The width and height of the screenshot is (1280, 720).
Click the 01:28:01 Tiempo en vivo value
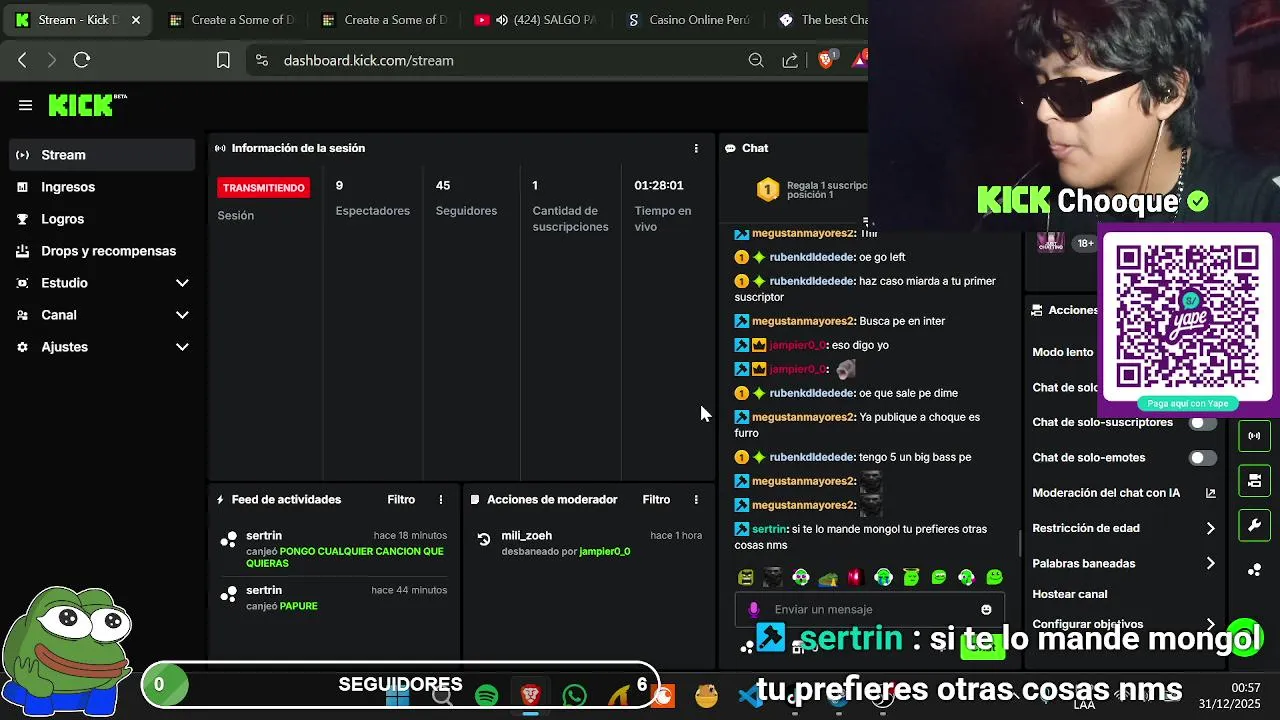(x=659, y=185)
